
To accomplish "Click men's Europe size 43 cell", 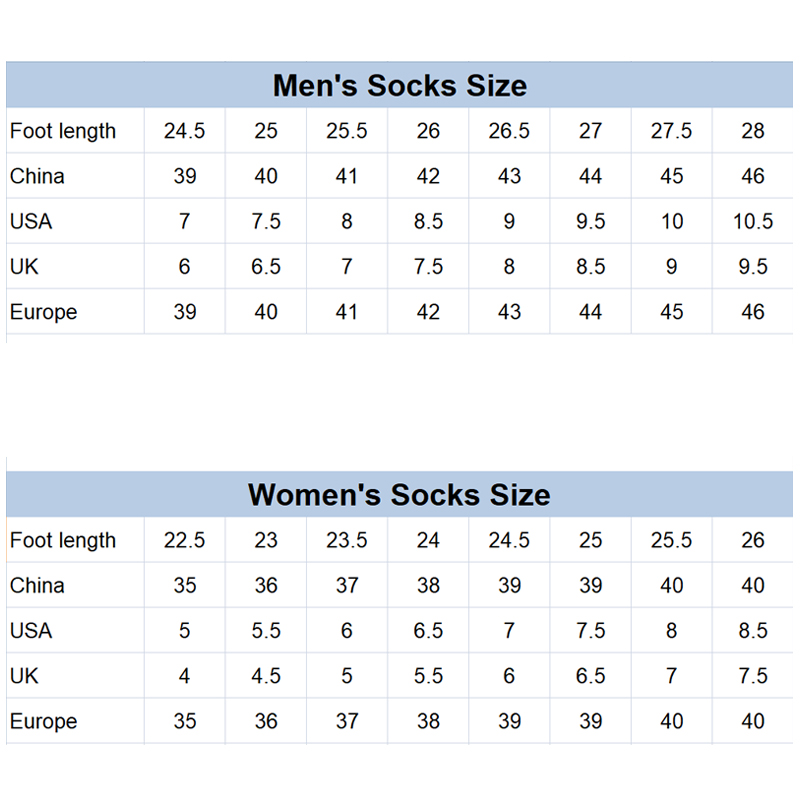I will [509, 312].
